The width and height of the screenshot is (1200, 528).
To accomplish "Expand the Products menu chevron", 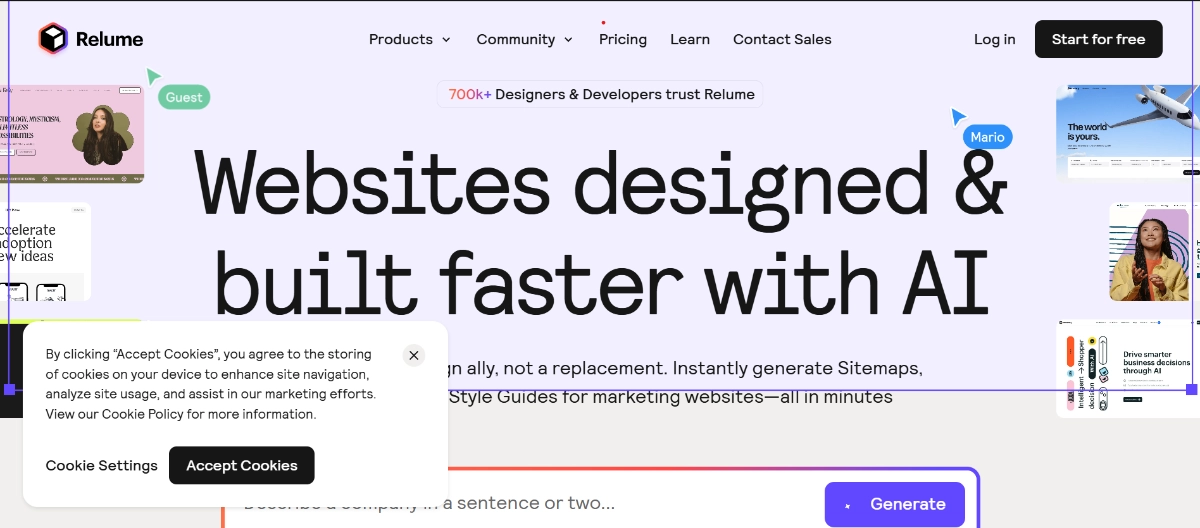I will pyautogui.click(x=446, y=40).
